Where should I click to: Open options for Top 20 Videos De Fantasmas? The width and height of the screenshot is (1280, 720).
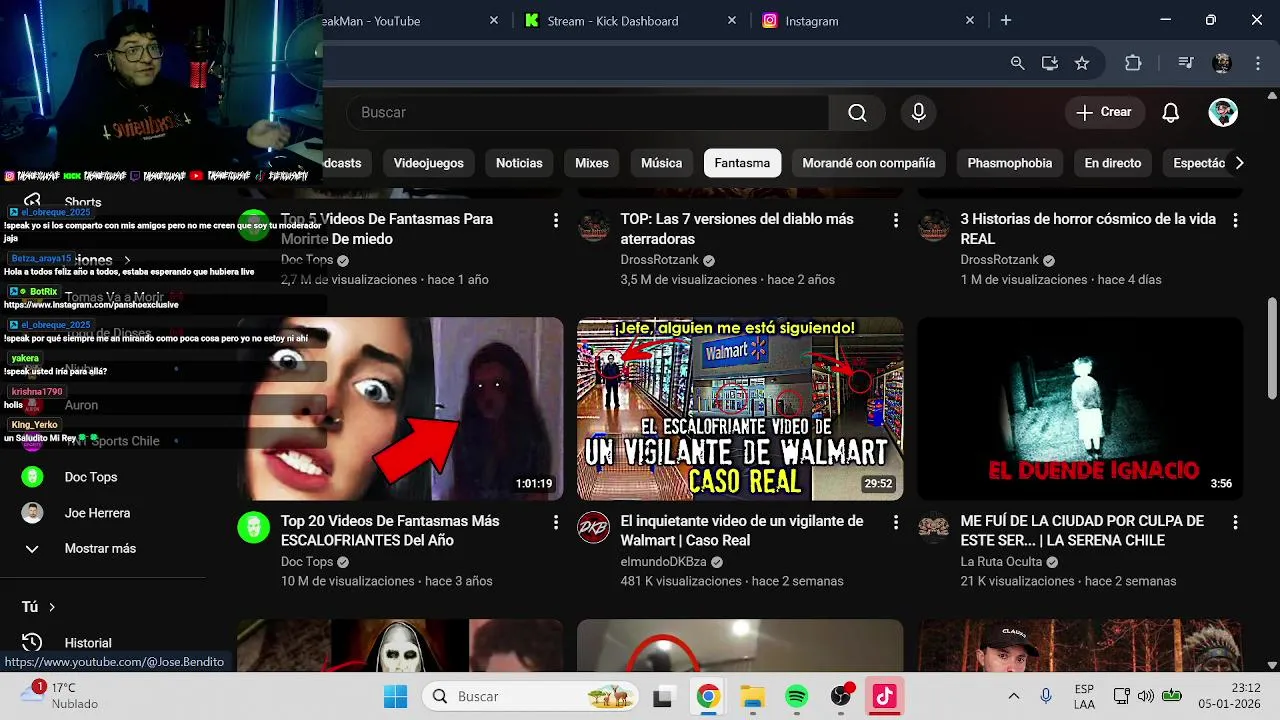pyautogui.click(x=556, y=522)
